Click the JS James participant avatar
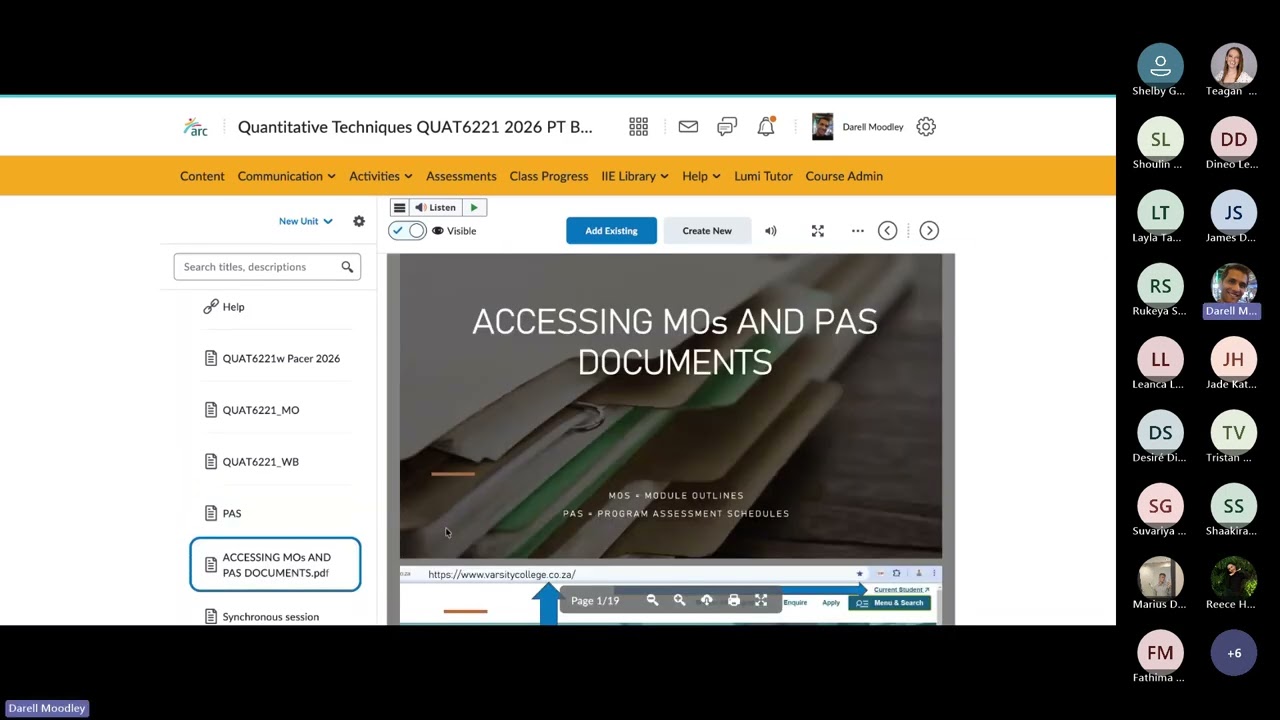1280x720 pixels. pos(1234,212)
